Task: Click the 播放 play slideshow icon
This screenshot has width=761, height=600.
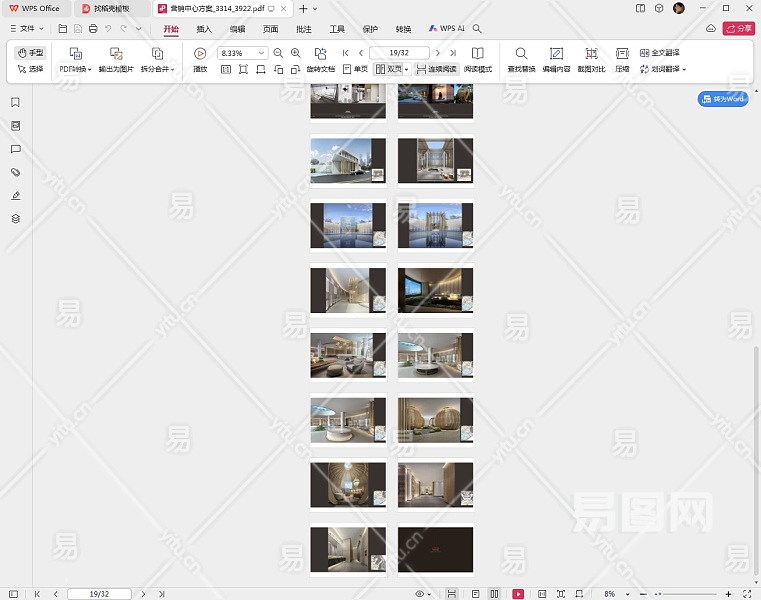Action: (x=200, y=53)
